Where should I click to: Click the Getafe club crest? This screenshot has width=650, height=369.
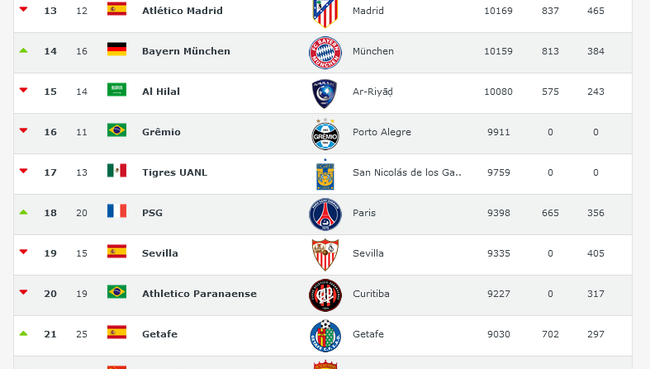[x=325, y=335]
